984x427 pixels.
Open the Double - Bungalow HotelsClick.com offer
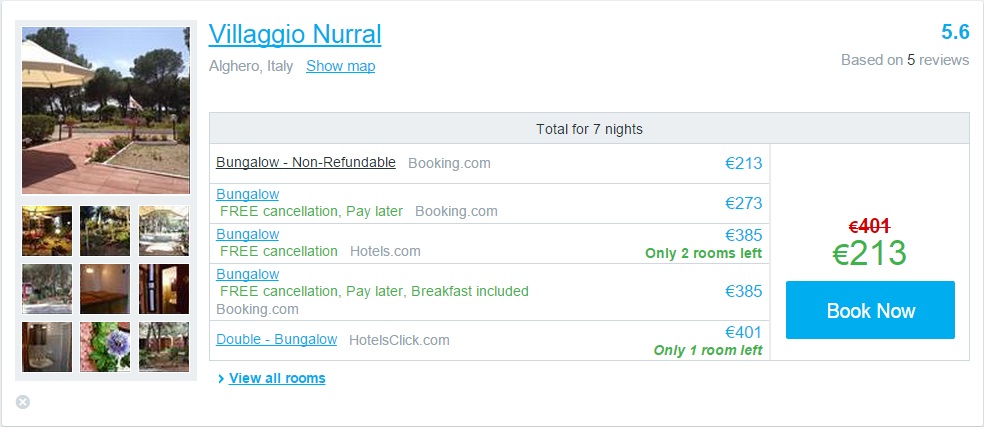[x=276, y=339]
